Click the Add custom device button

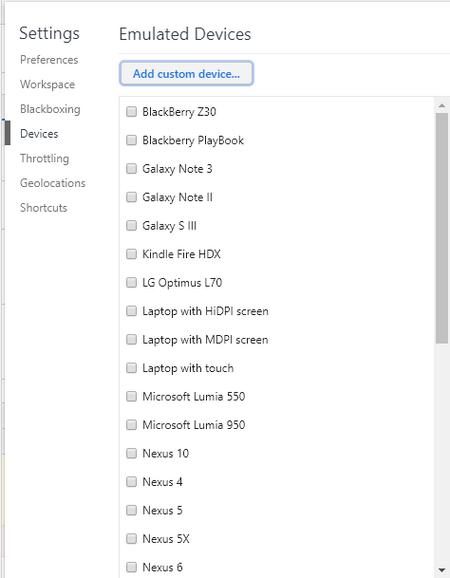tap(186, 73)
